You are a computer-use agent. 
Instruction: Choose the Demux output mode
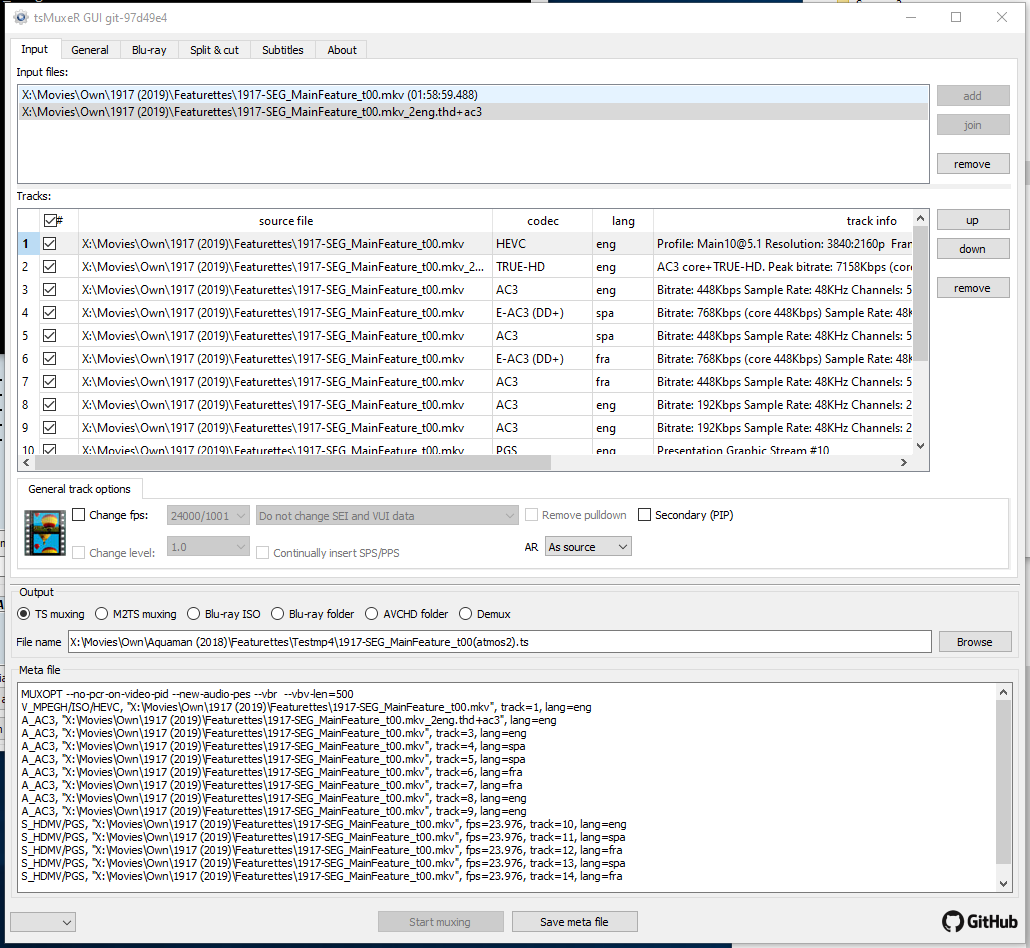[x=466, y=614]
